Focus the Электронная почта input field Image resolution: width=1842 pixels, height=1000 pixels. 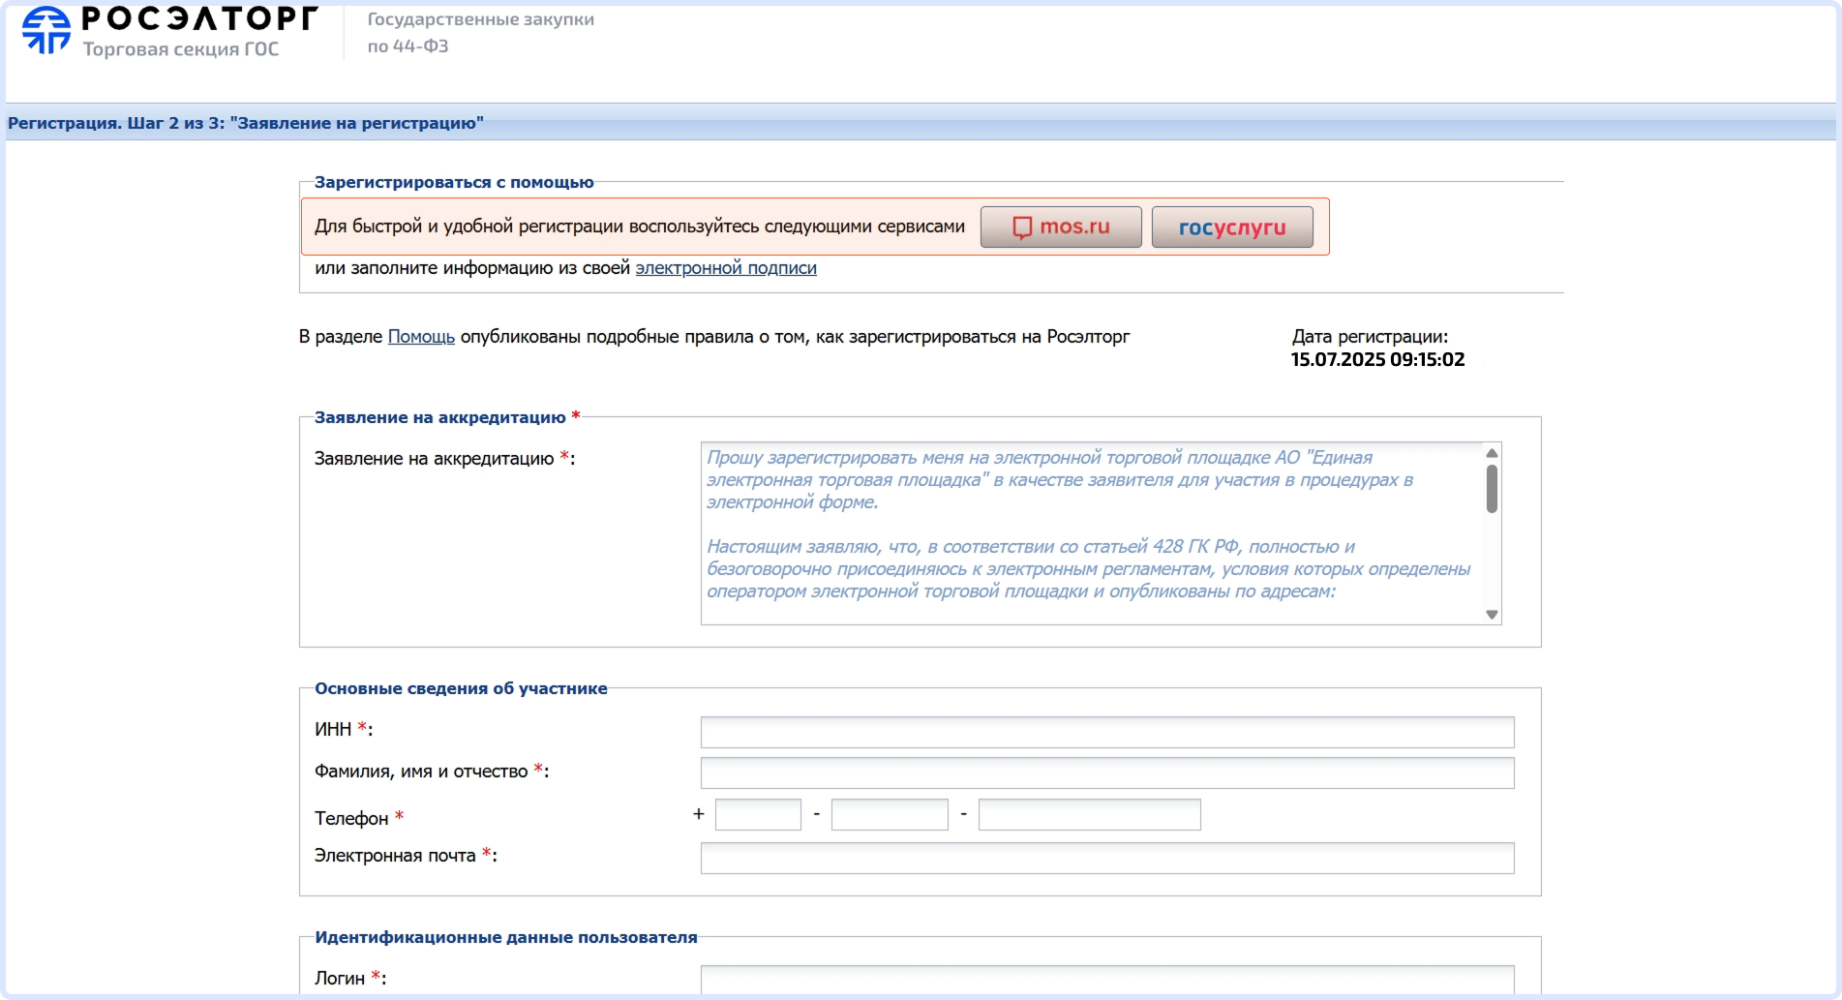pos(1107,858)
